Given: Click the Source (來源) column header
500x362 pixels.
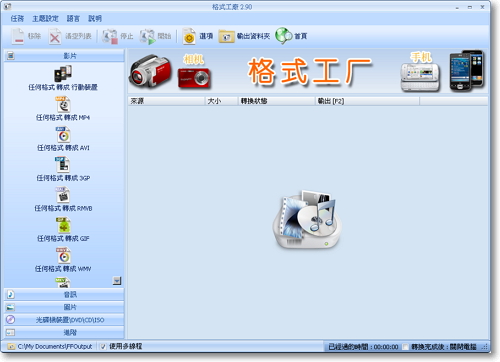Looking at the screenshot, I should click(x=166, y=101).
